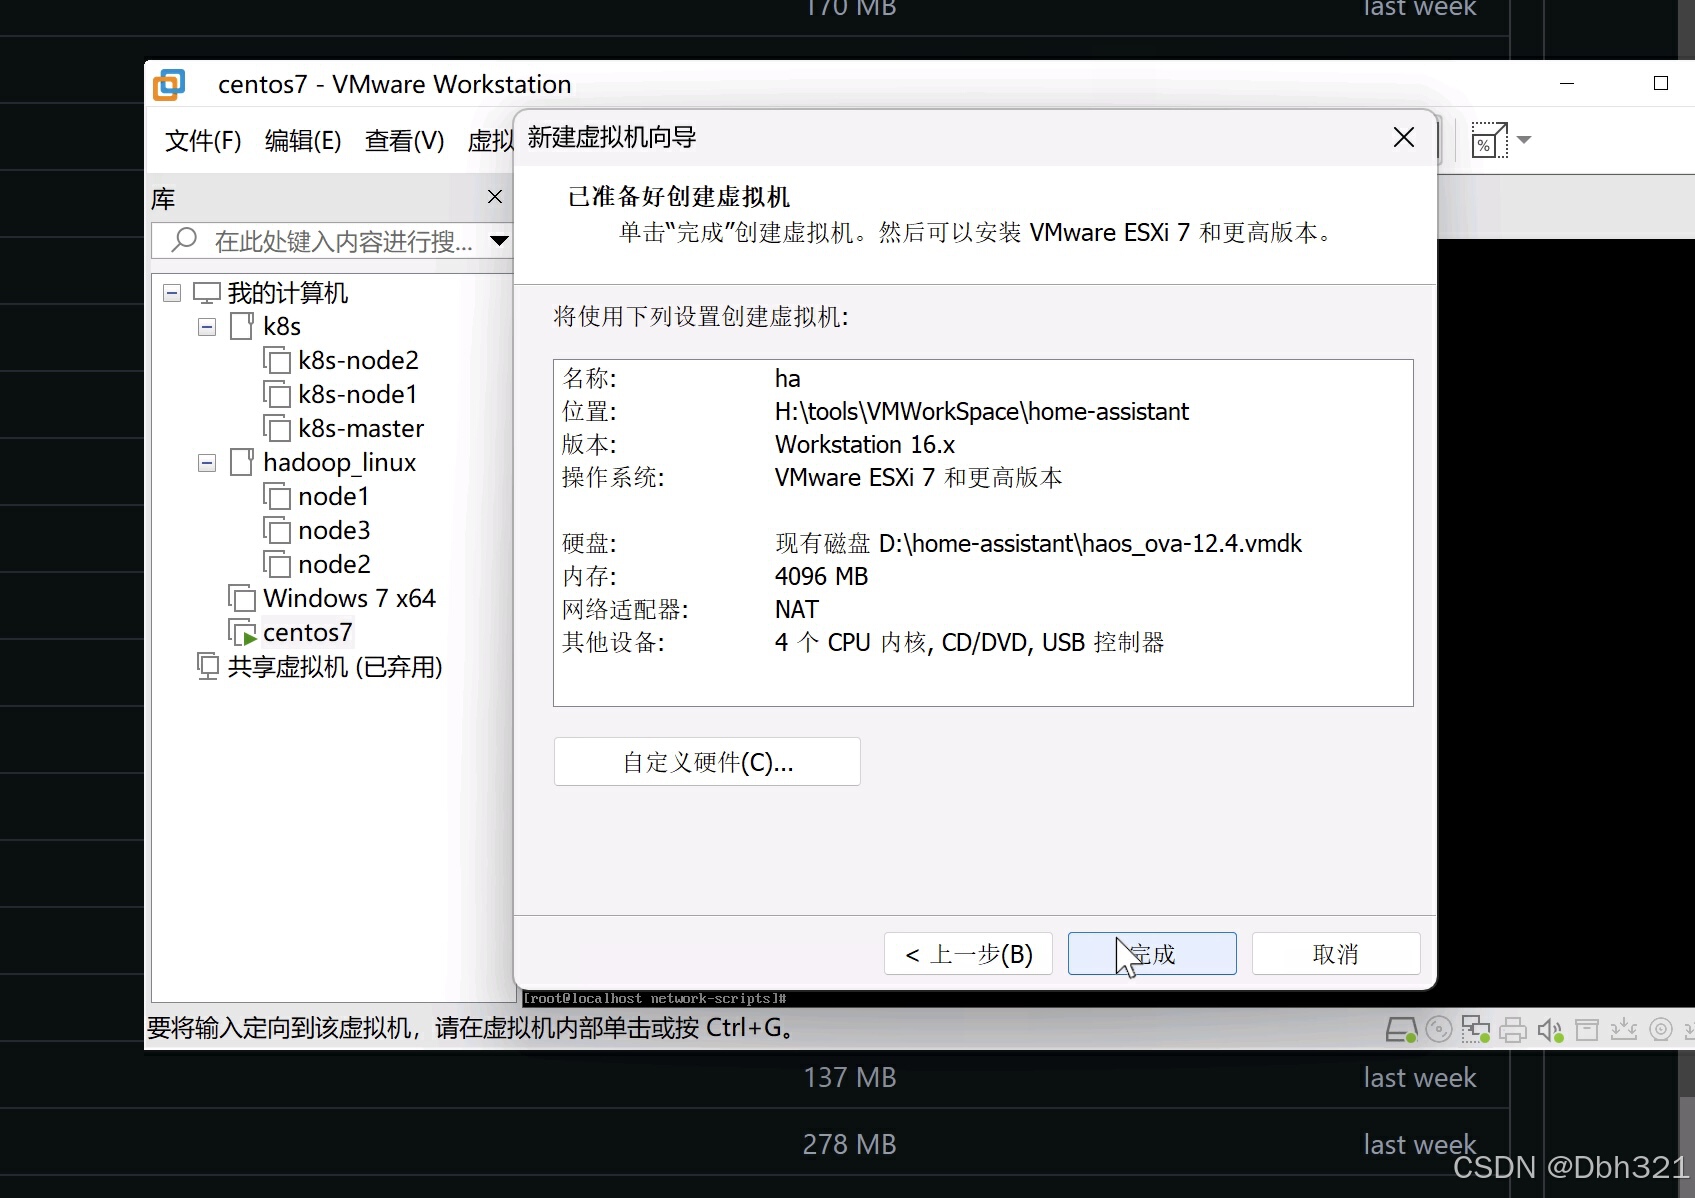
Task: Click the shared virtual machines icon
Action: point(207,666)
